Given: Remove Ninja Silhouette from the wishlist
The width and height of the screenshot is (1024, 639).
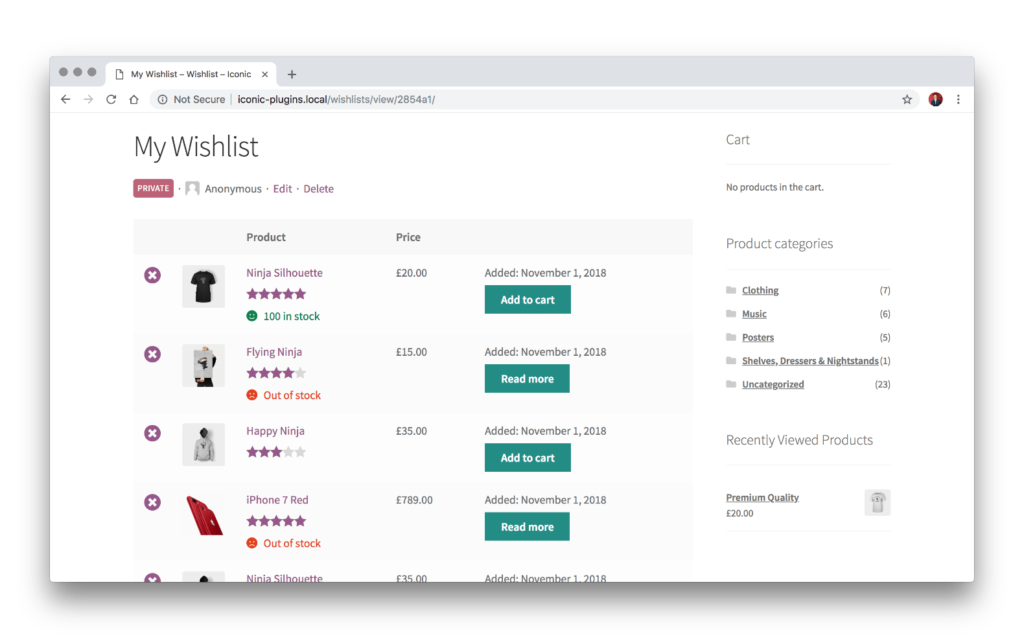Looking at the screenshot, I should pos(152,274).
